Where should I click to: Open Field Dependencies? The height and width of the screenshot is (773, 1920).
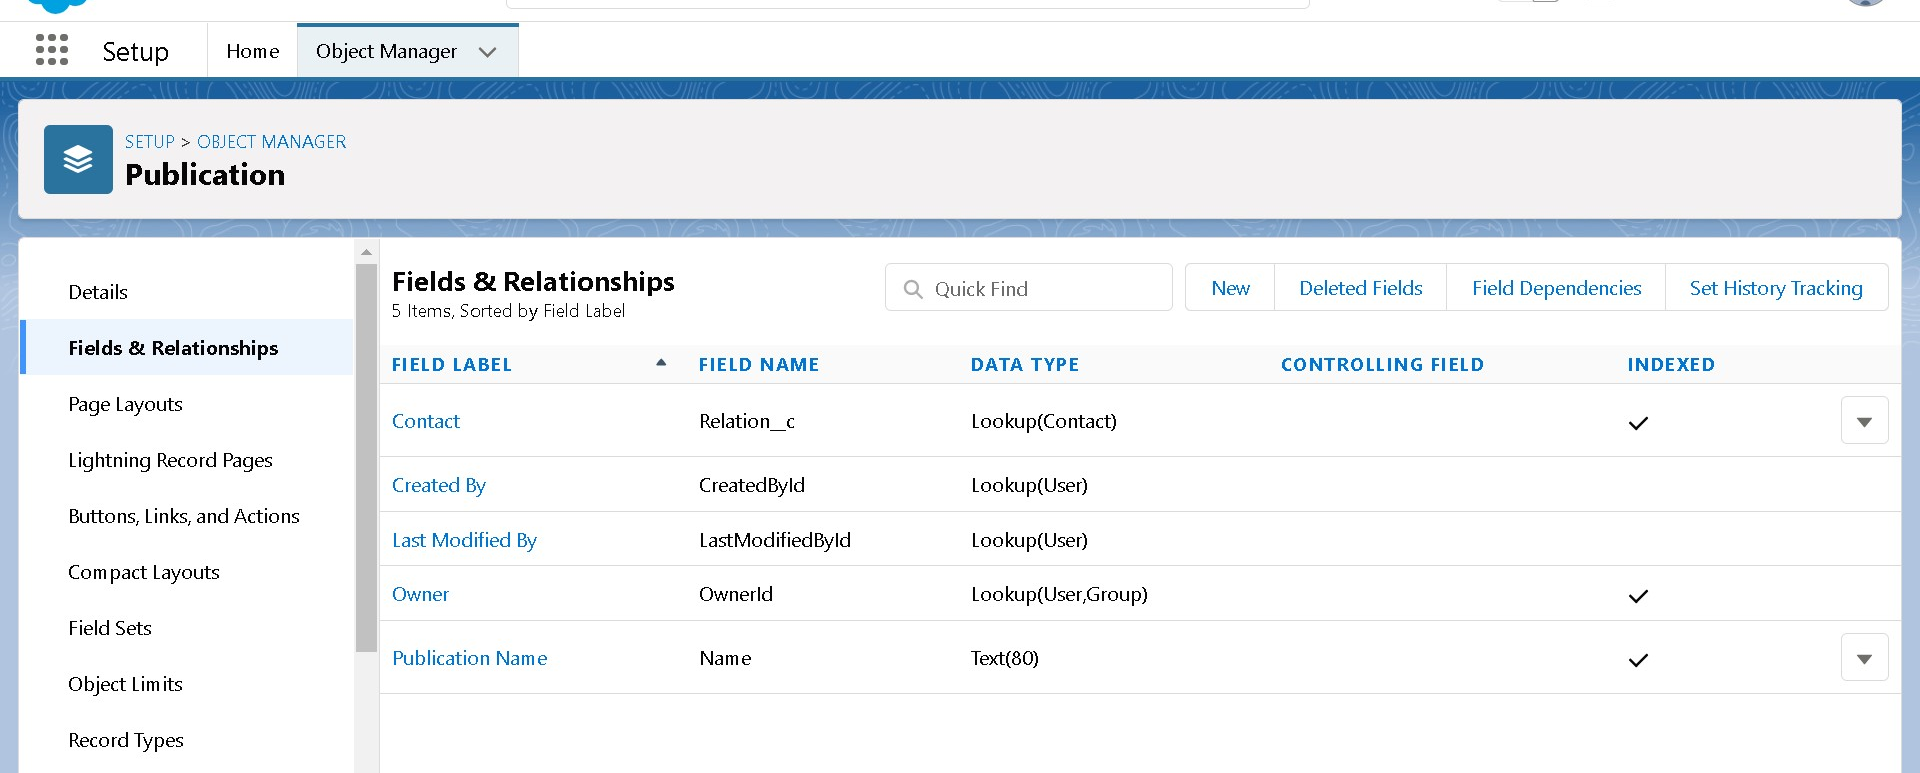click(1556, 288)
